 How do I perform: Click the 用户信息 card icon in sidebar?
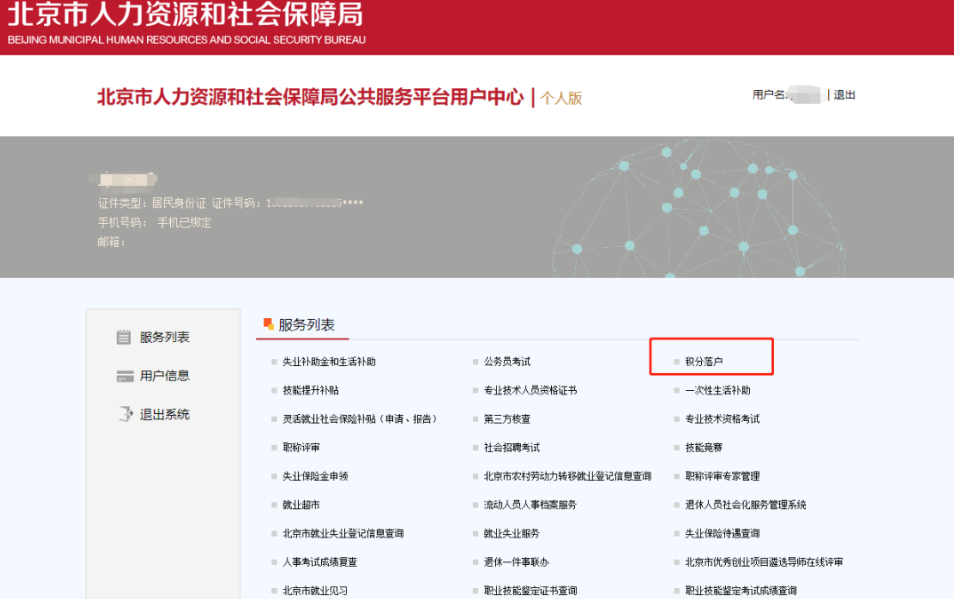coord(125,376)
